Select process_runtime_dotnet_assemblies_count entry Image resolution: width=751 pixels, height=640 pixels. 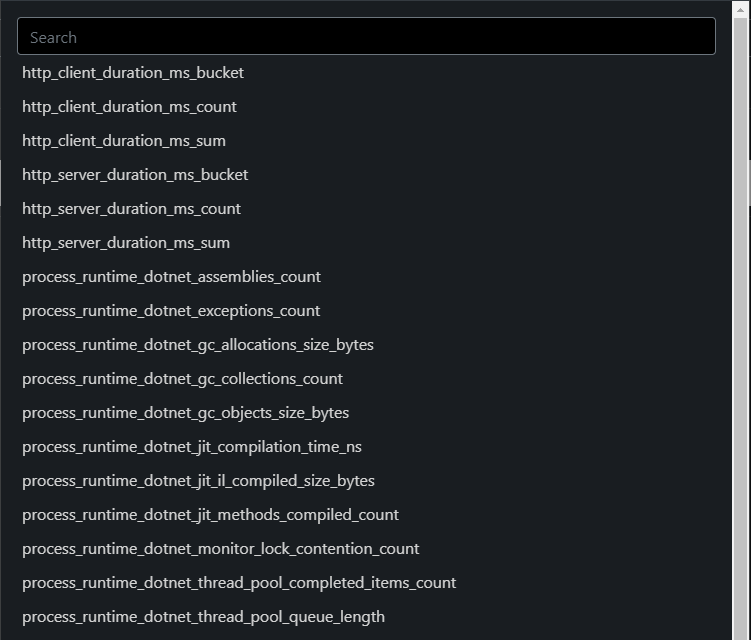tap(171, 277)
